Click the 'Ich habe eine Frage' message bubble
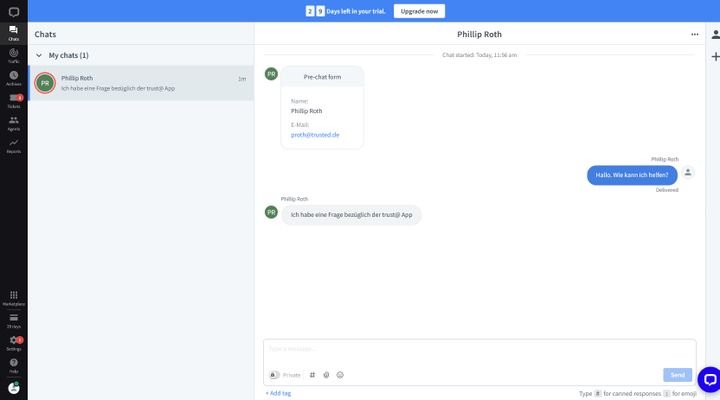720x400 pixels. click(351, 214)
